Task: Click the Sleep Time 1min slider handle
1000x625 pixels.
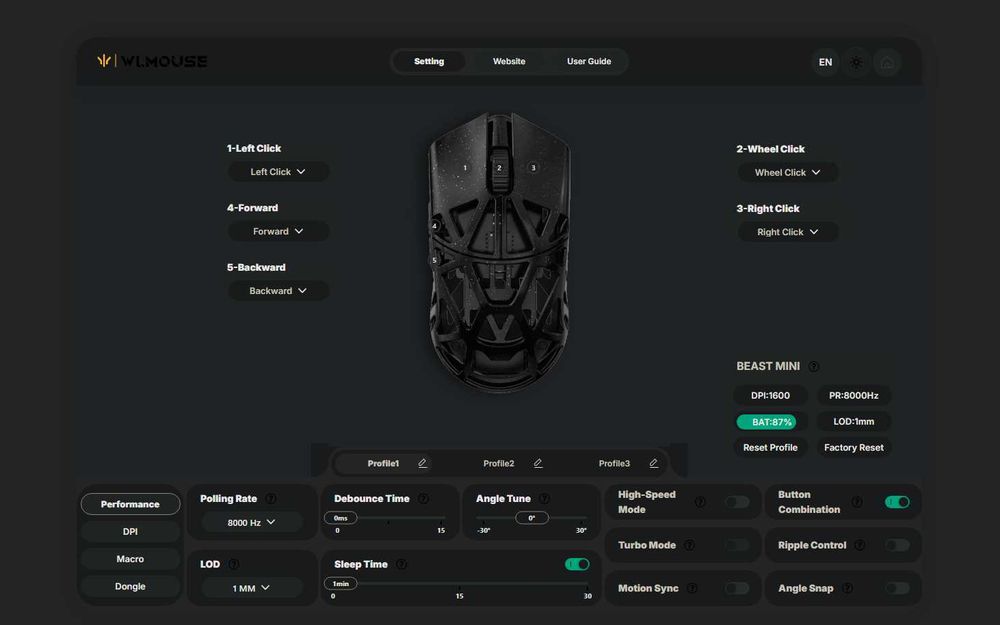Action: click(341, 584)
